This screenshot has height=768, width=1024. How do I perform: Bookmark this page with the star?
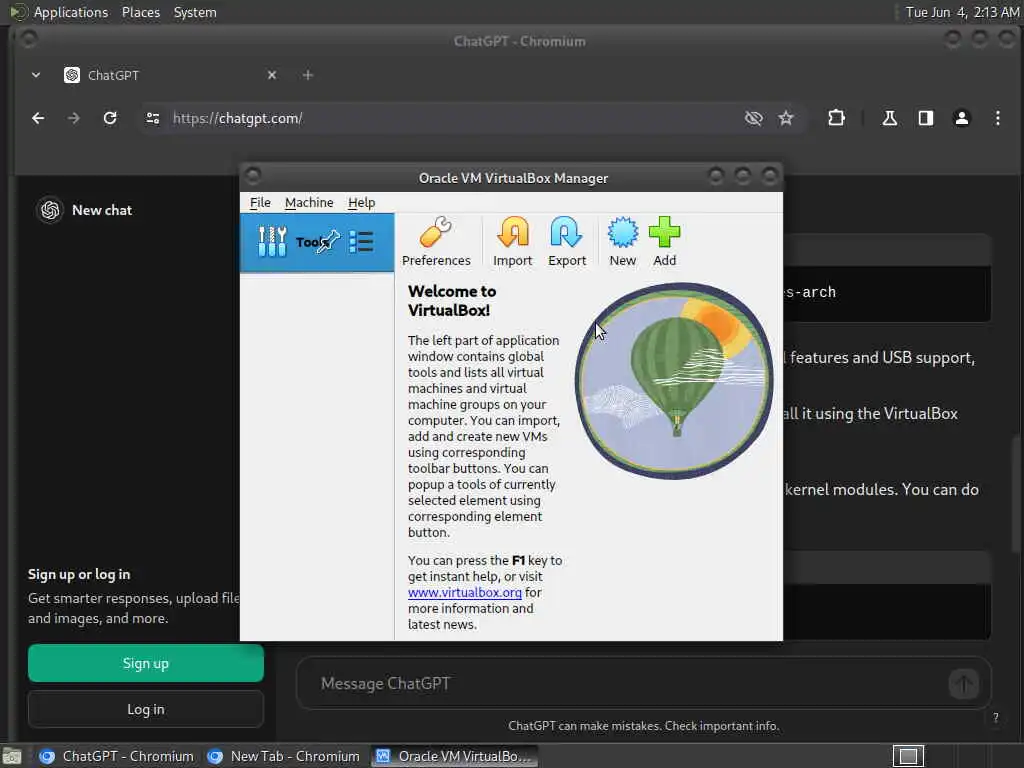point(786,118)
